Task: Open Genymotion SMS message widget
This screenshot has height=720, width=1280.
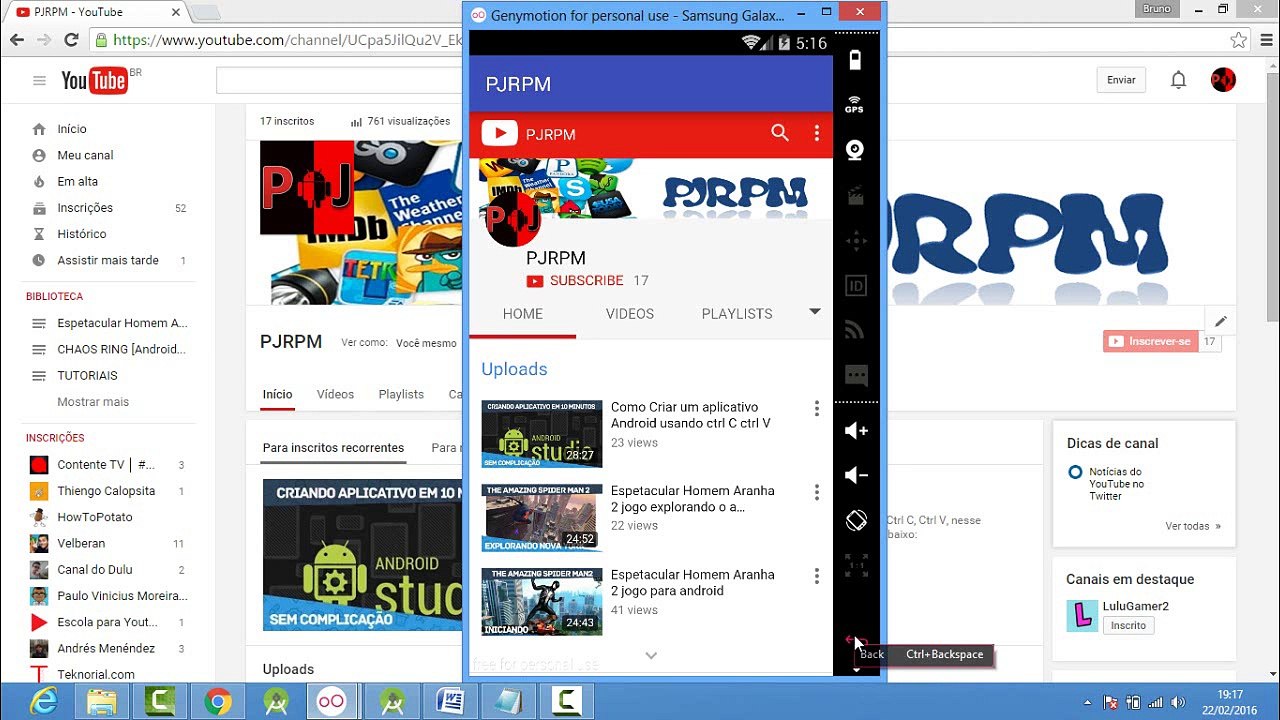Action: [855, 375]
